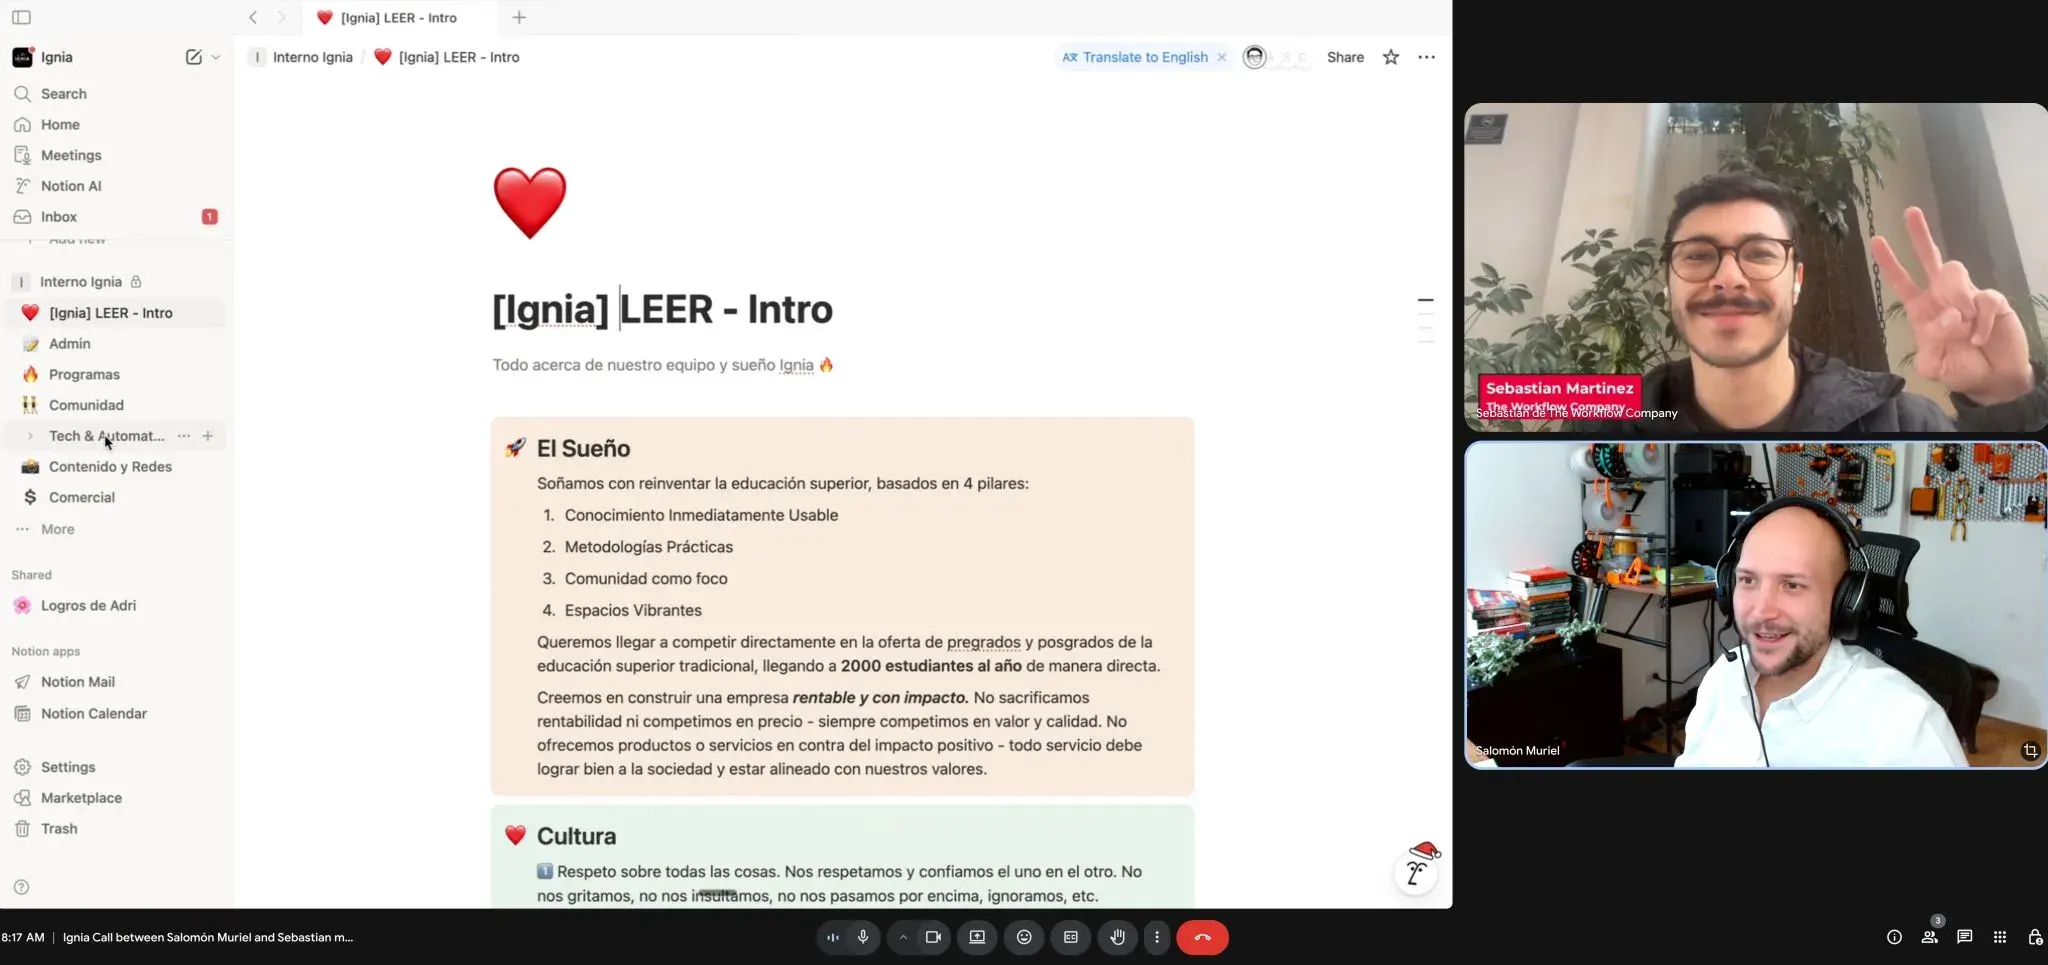Open the meeting chat panel
2048x965 pixels.
coord(1964,937)
